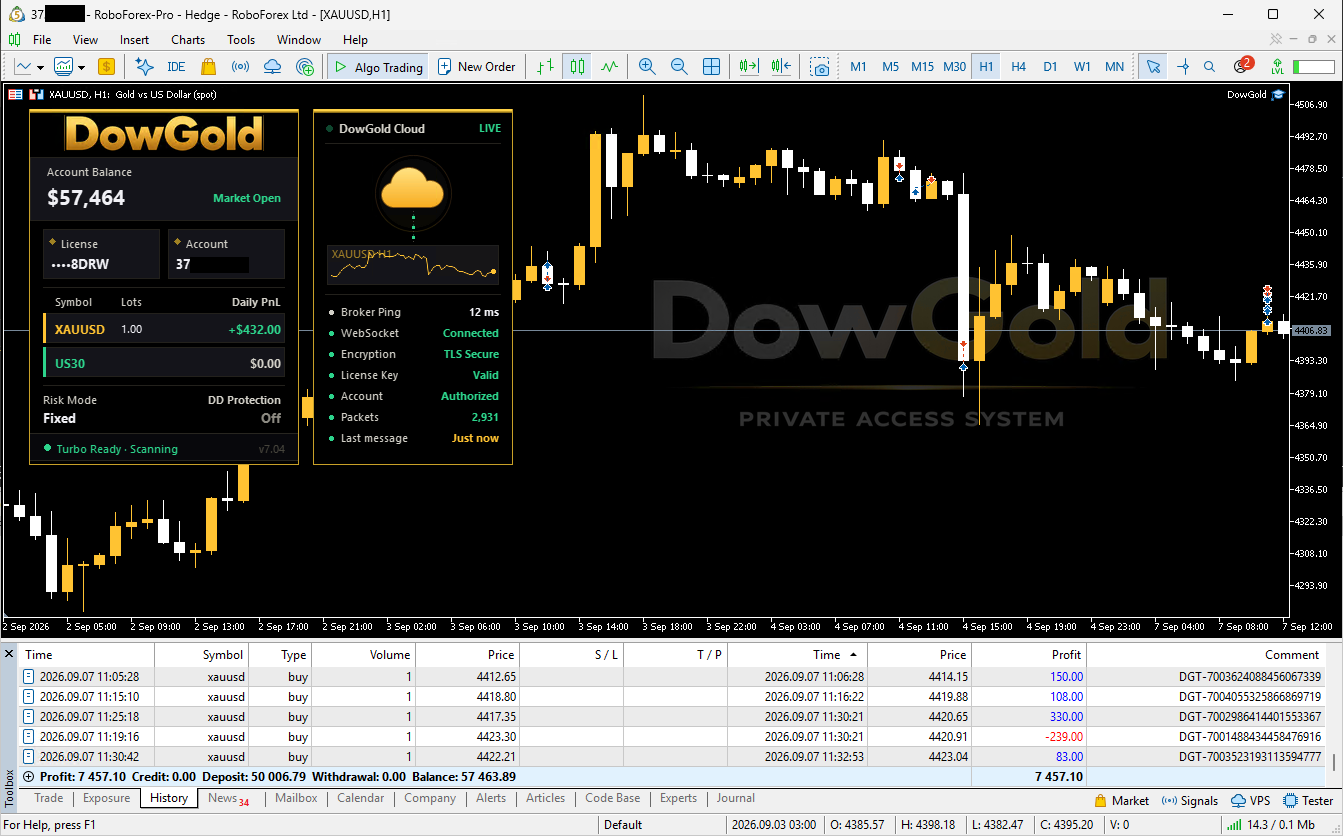Select M15 timeframe

pyautogui.click(x=922, y=67)
